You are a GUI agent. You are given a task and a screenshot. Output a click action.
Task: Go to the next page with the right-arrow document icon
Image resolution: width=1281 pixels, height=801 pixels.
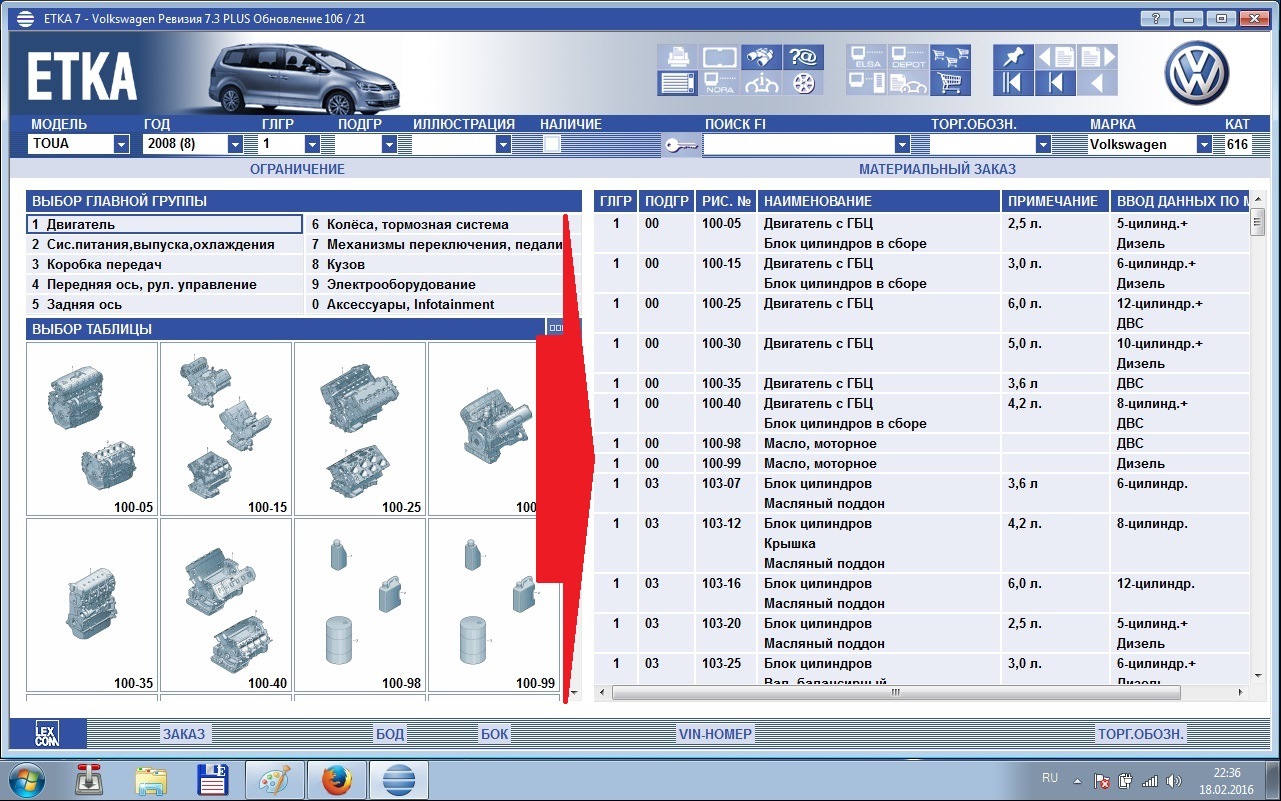click(x=1097, y=57)
